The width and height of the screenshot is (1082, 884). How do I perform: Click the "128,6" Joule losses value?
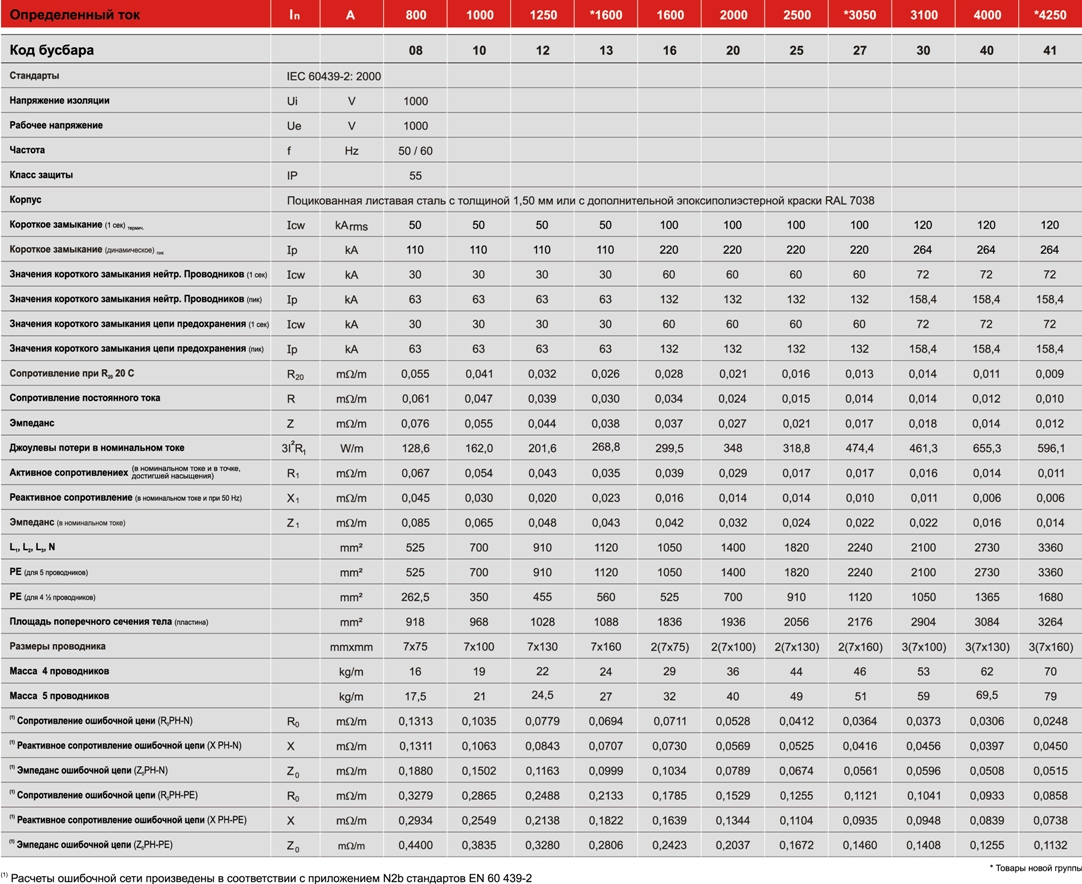[415, 449]
